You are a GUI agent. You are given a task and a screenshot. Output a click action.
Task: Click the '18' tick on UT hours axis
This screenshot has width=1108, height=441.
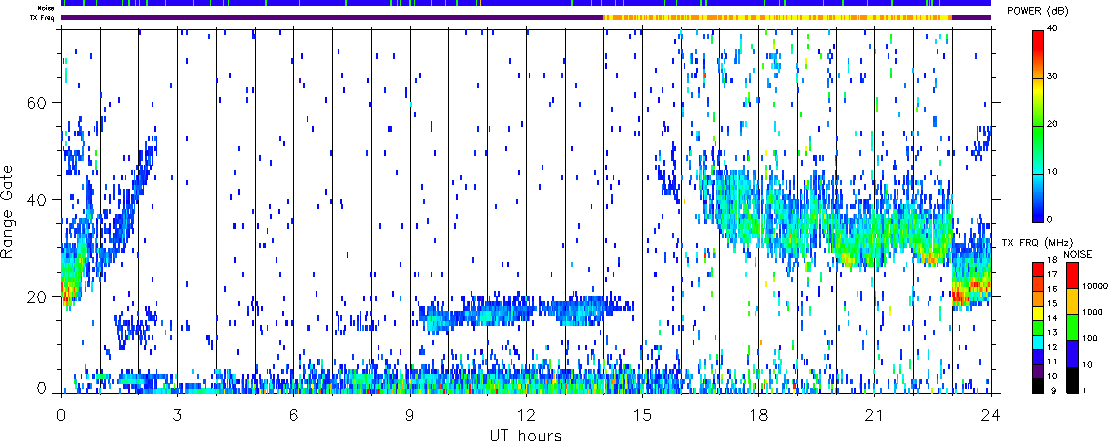coord(758,414)
